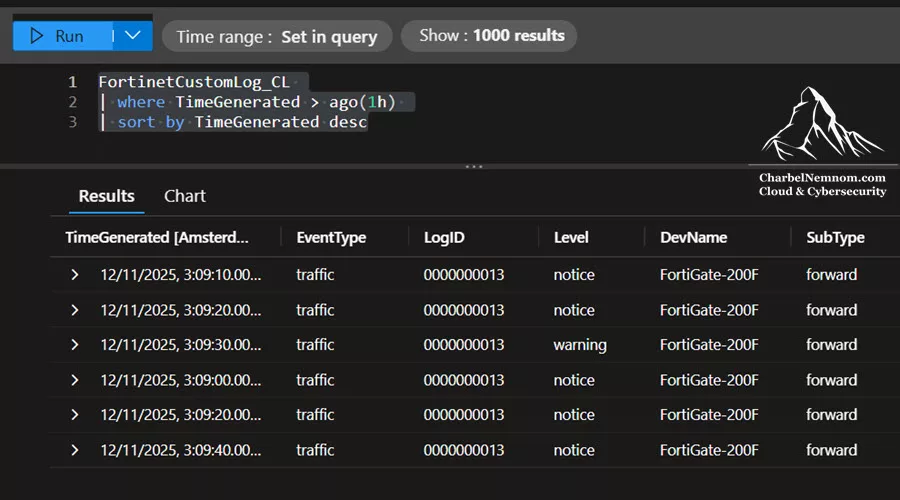Image resolution: width=900 pixels, height=500 pixels.
Task: Click the LogID cell in the 3:09:40.00 row
Action: pyautogui.click(x=464, y=450)
